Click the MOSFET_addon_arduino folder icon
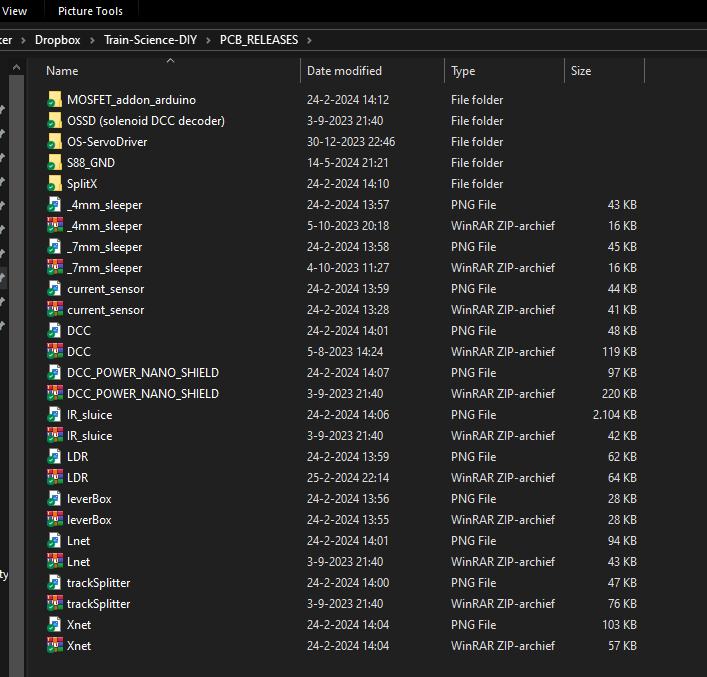This screenshot has width=707, height=677. pos(55,100)
